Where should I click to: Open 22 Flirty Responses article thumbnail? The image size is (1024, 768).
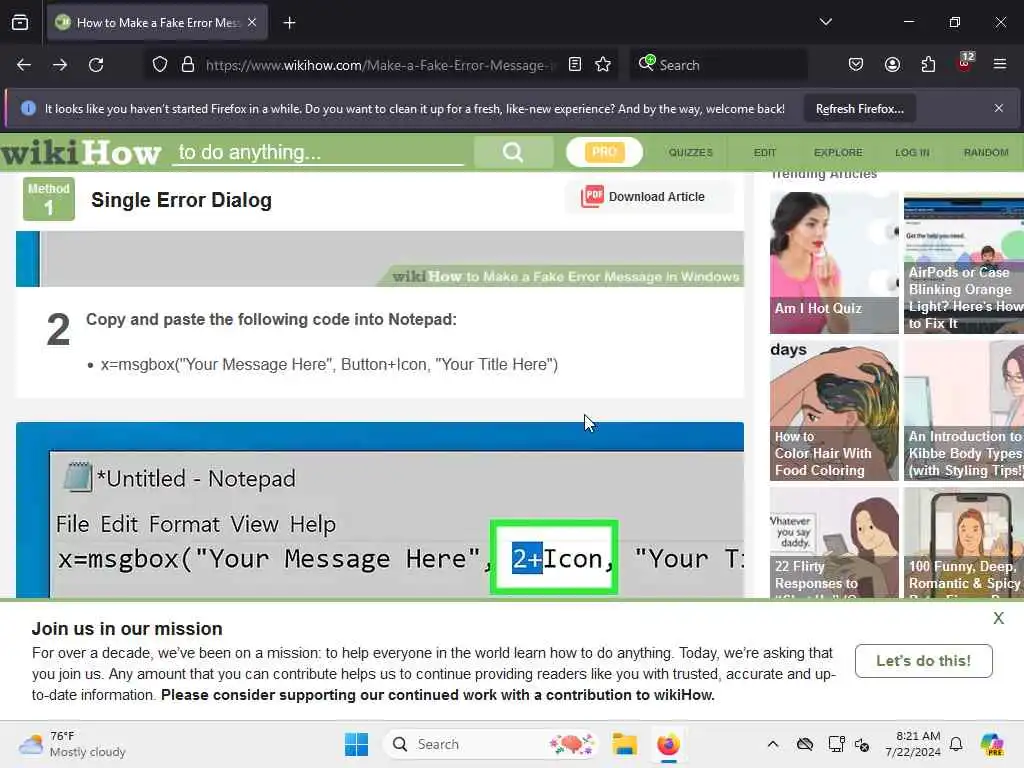pyautogui.click(x=834, y=542)
